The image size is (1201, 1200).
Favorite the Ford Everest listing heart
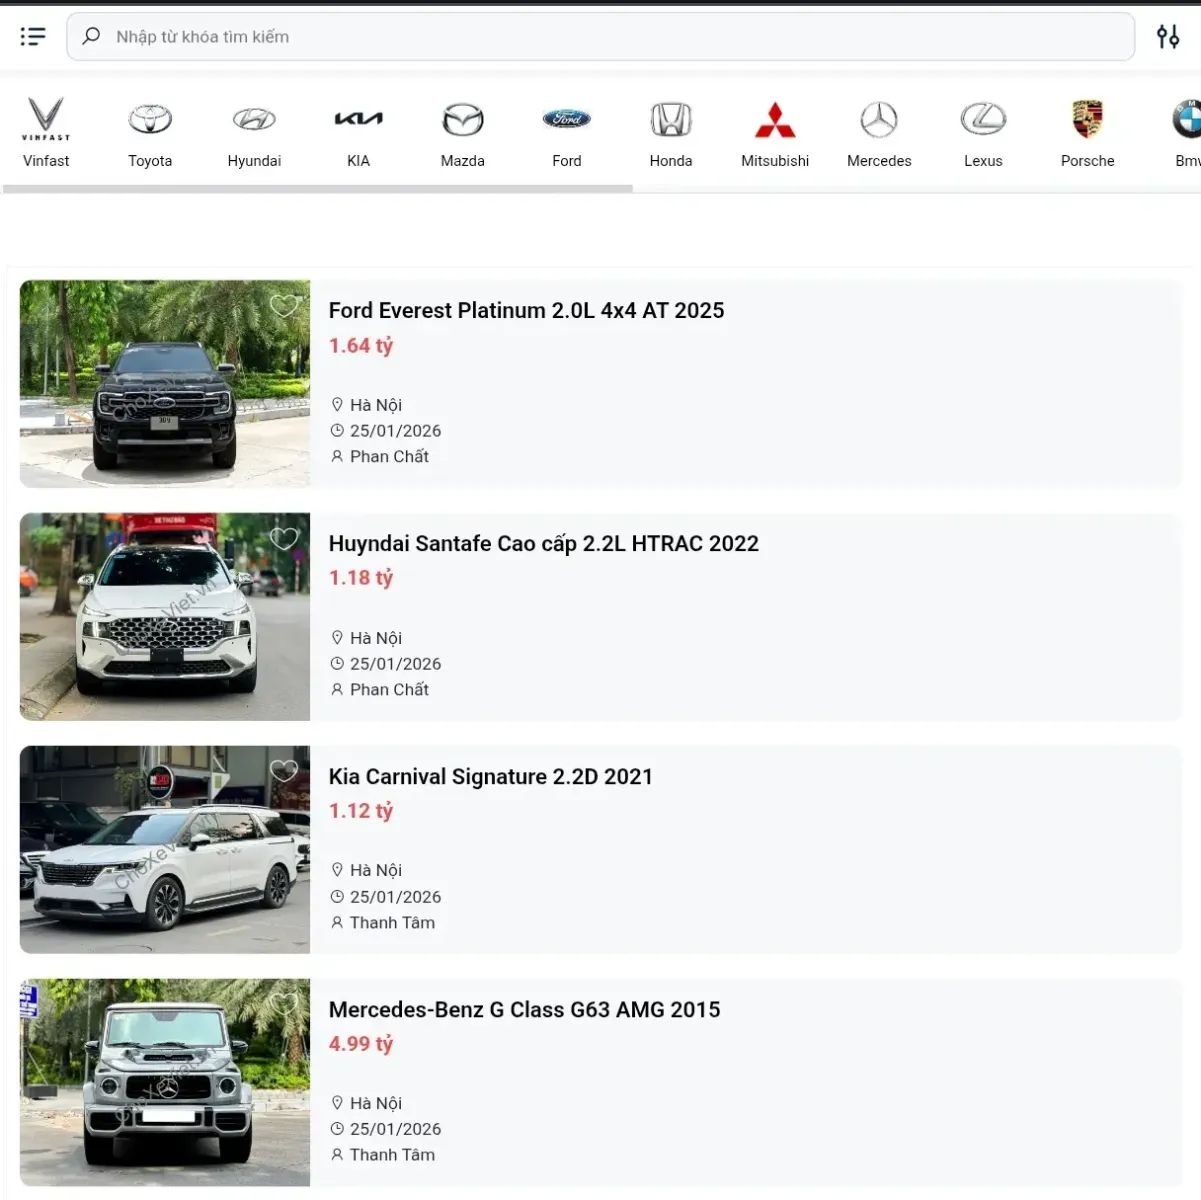point(284,306)
